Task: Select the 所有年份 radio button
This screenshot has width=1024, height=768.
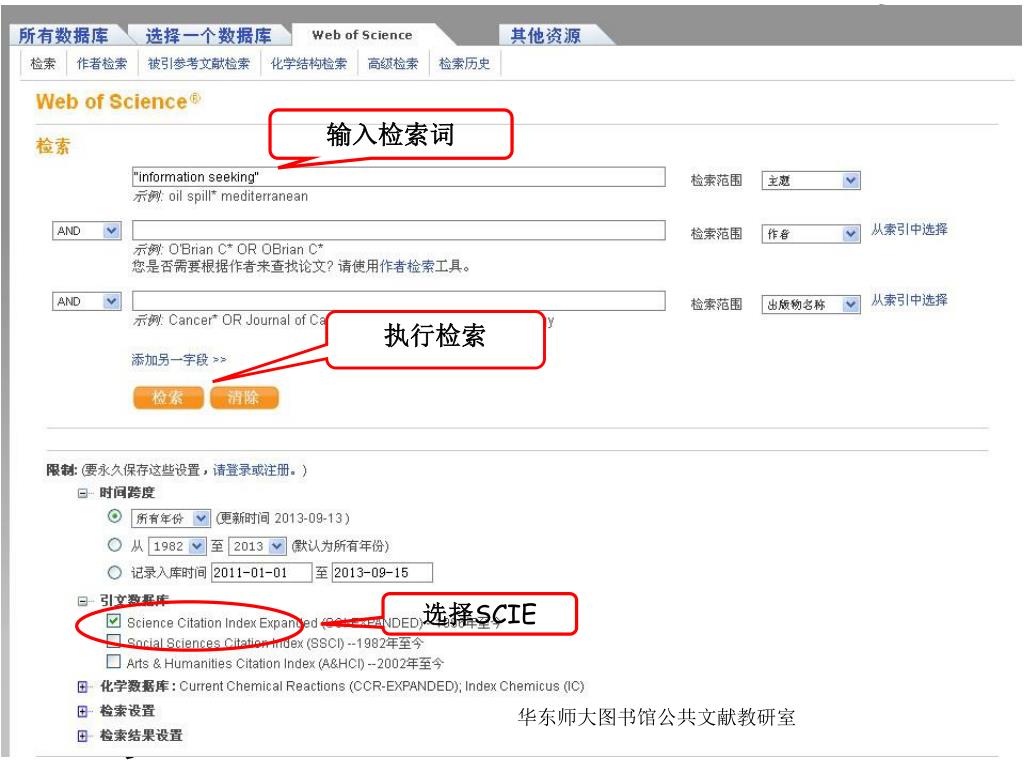Action: pos(115,517)
